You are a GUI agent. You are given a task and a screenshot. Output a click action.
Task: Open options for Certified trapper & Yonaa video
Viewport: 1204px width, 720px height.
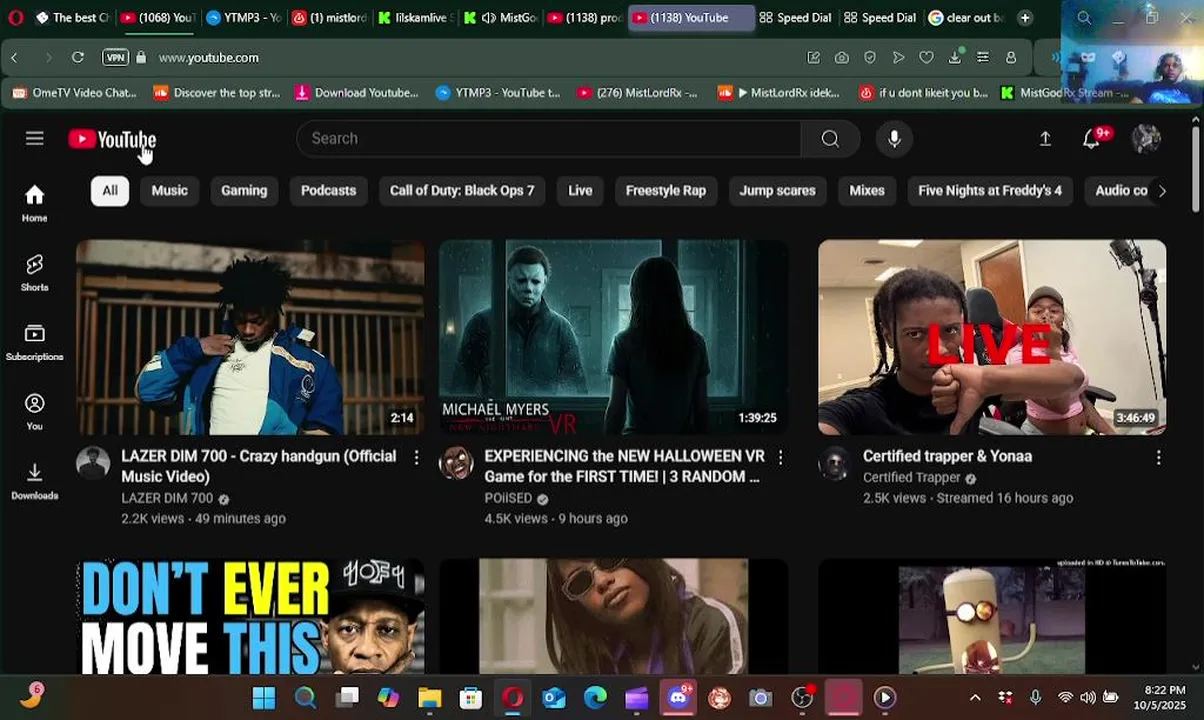click(x=1158, y=458)
